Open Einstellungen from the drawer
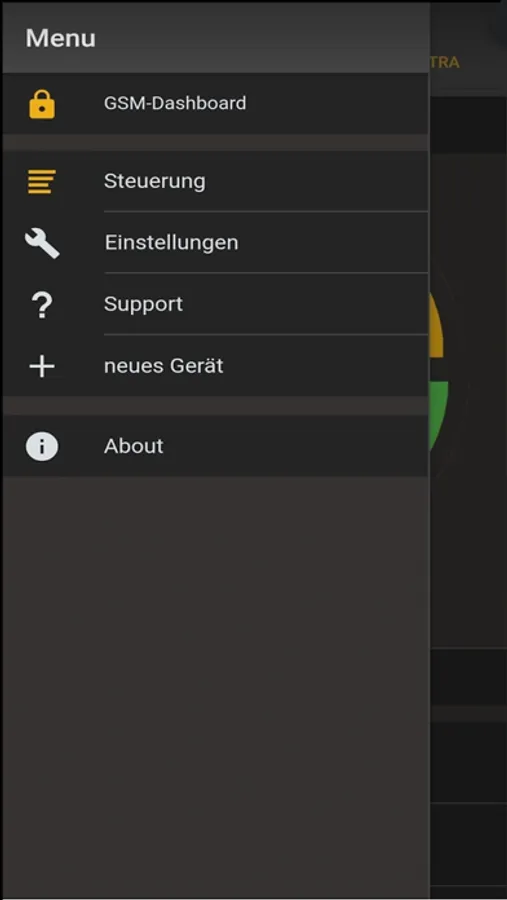 (215, 242)
